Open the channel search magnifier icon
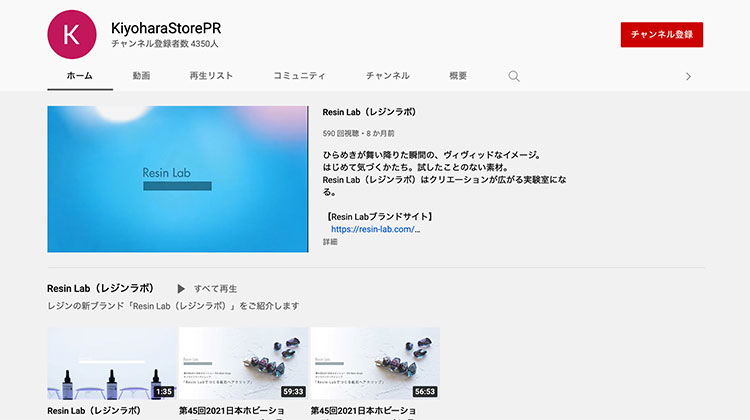Image resolution: width=750 pixels, height=420 pixels. click(x=514, y=76)
